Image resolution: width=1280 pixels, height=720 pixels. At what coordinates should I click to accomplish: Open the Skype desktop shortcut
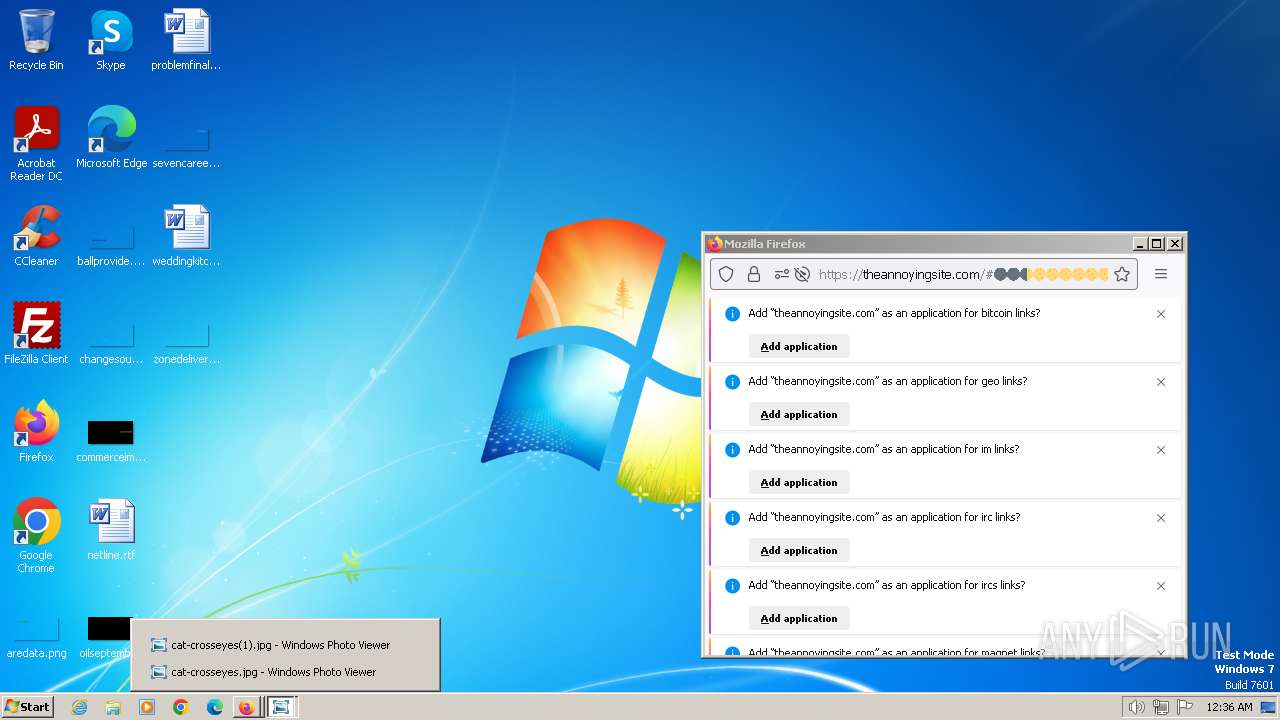110,40
